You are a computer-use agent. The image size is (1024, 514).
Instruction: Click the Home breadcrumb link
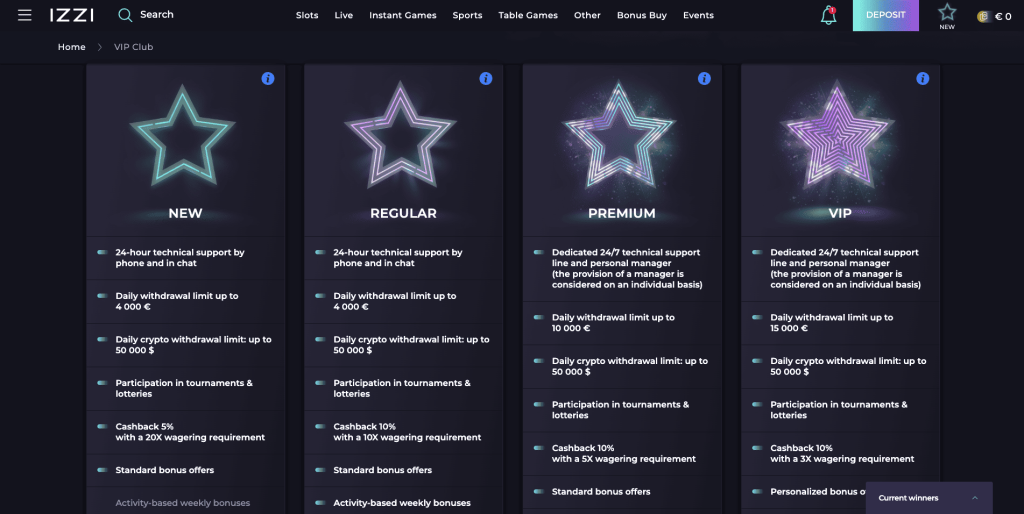click(72, 47)
